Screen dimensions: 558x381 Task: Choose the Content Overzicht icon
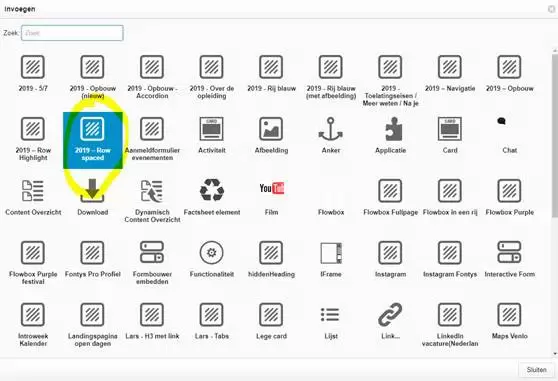pos(33,191)
